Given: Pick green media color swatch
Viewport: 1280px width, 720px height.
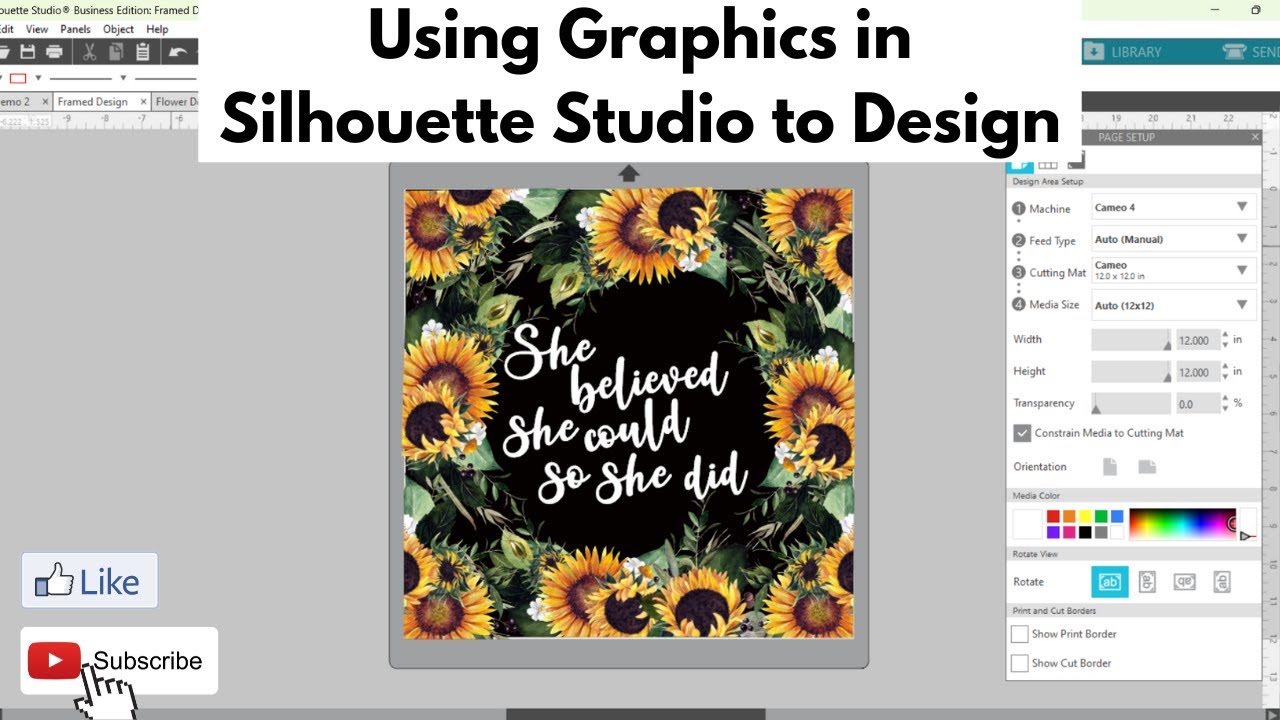Looking at the screenshot, I should point(1101,516).
